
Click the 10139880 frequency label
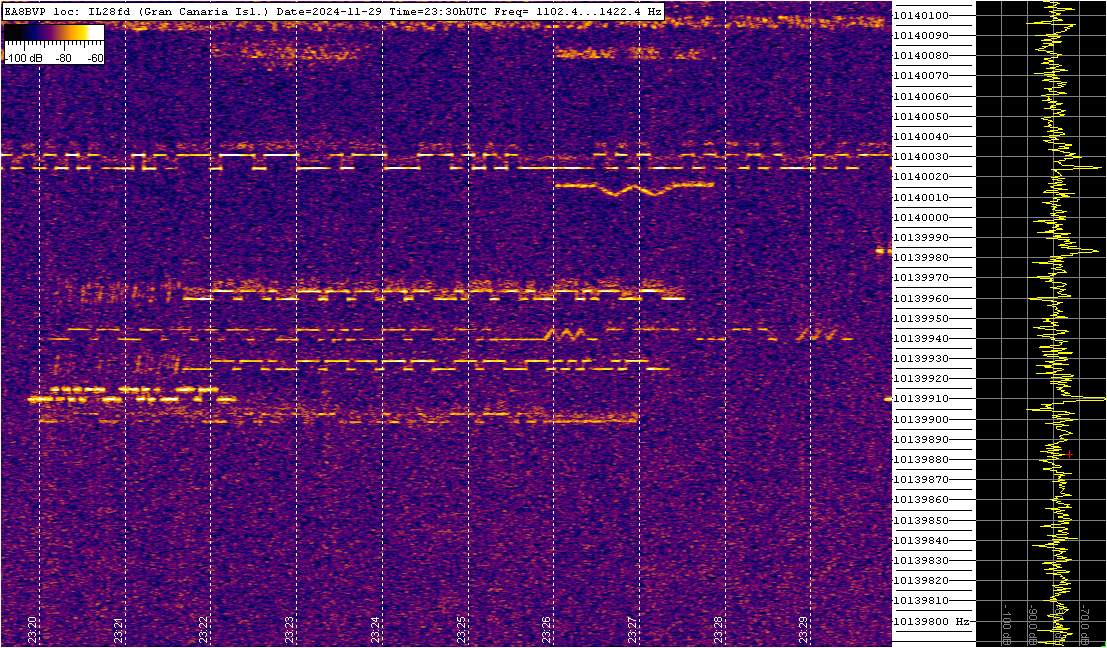[921, 460]
